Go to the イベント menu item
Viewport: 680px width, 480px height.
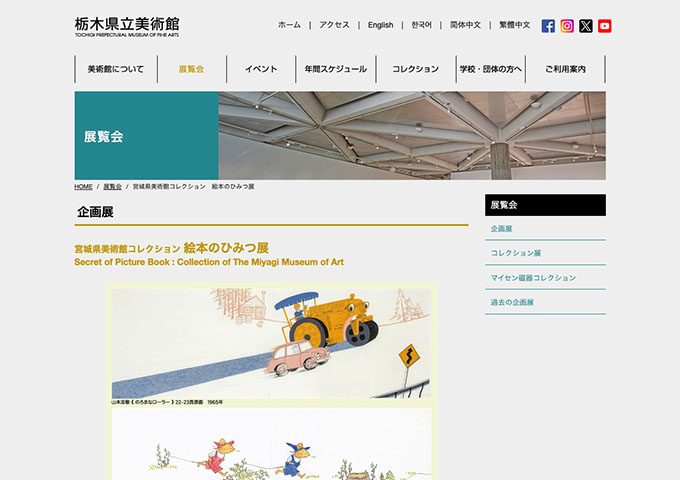point(261,69)
